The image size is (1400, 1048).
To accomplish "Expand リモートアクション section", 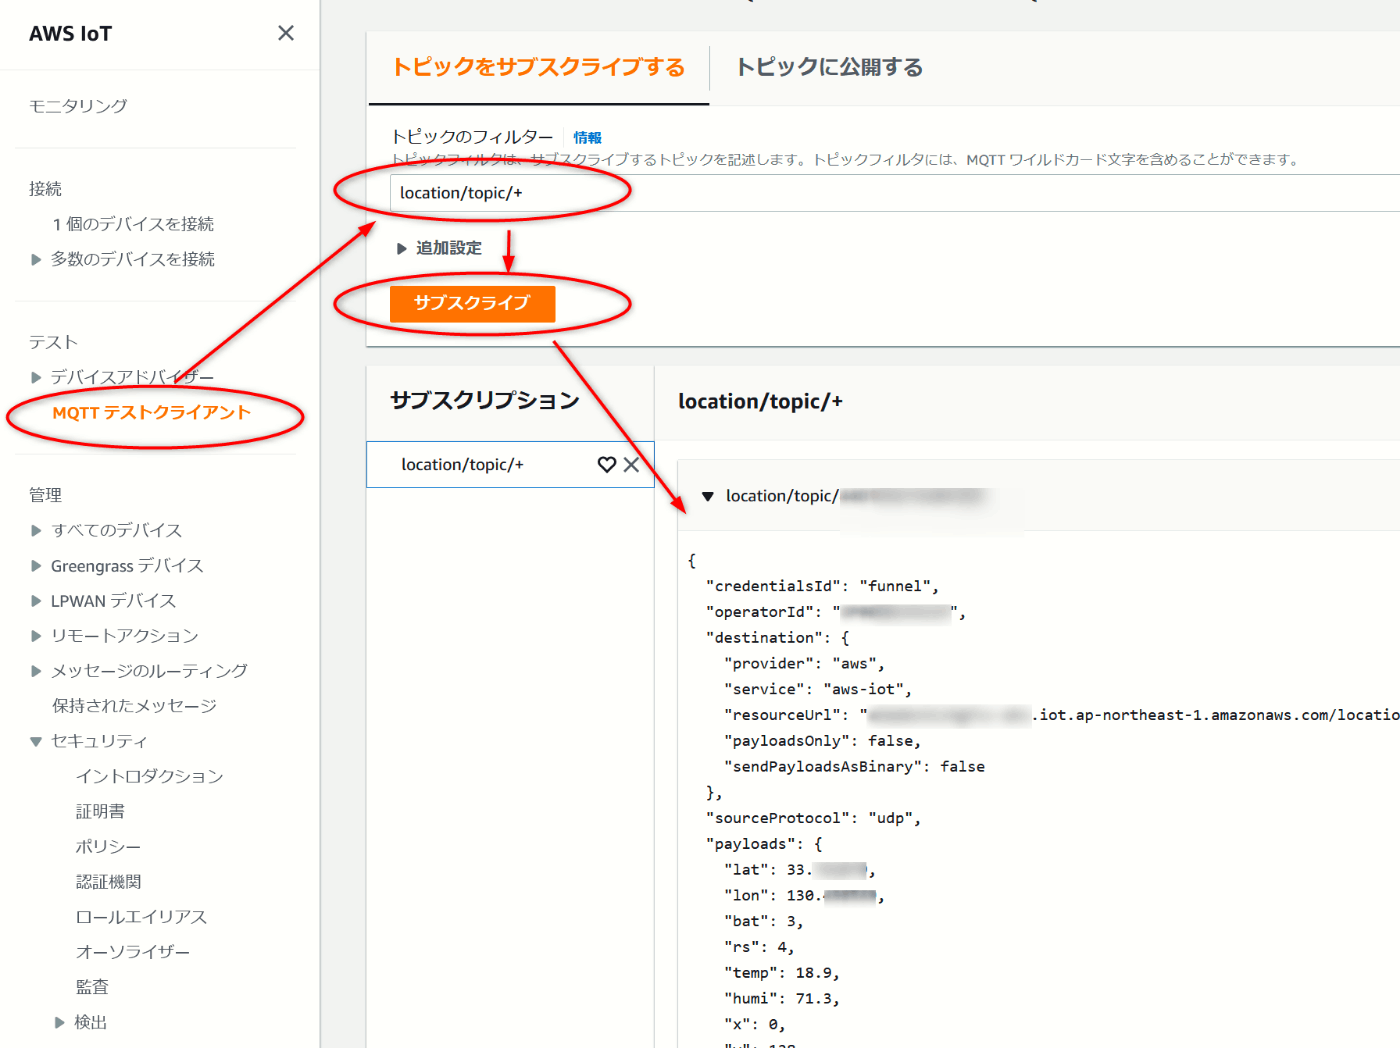I will point(36,636).
